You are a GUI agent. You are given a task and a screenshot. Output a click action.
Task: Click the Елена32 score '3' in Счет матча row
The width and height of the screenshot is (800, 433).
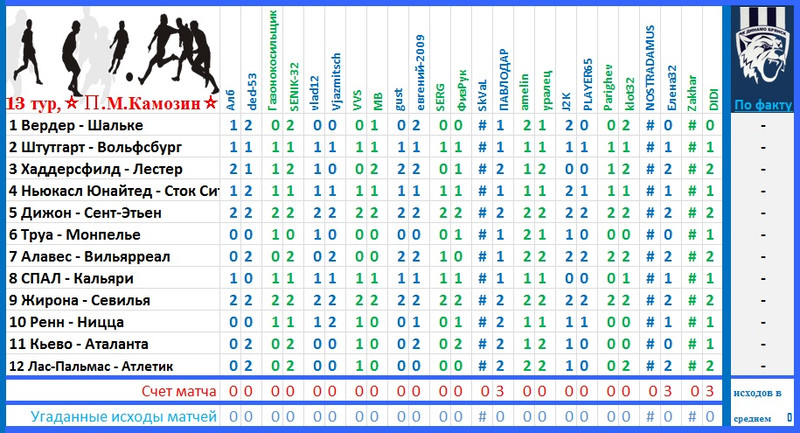[x=668, y=392]
